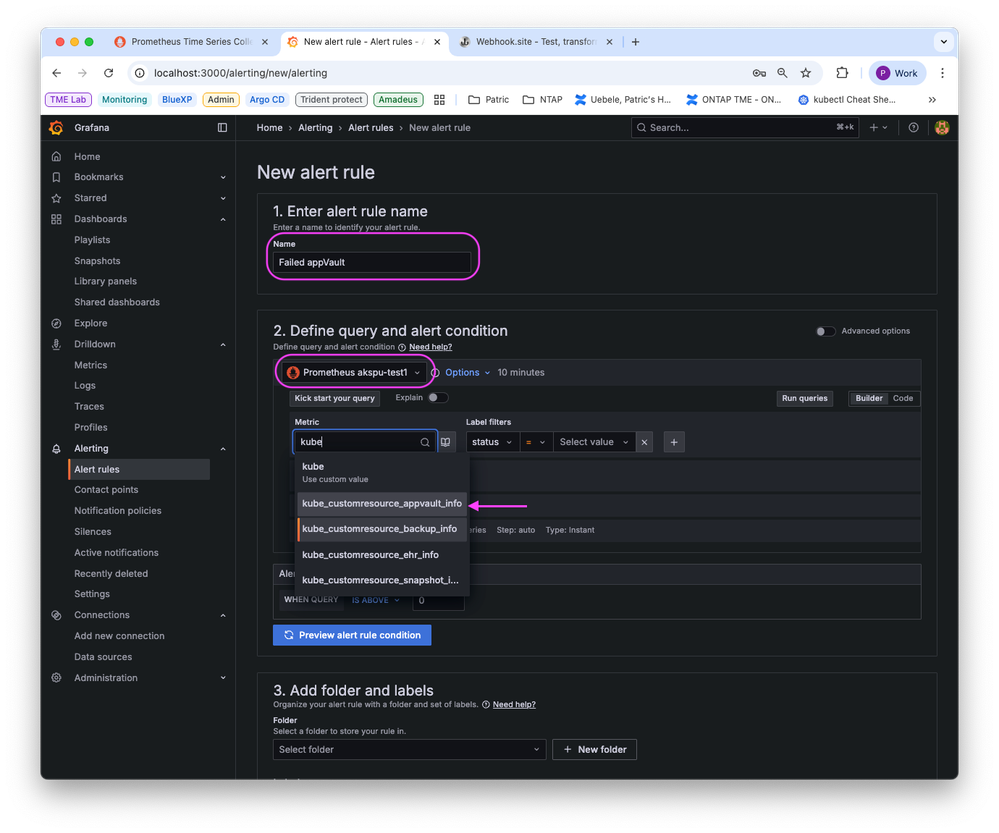Screen dimensions: 999x833
Task: Collapse the Alerting sidebar section
Action: pos(223,449)
